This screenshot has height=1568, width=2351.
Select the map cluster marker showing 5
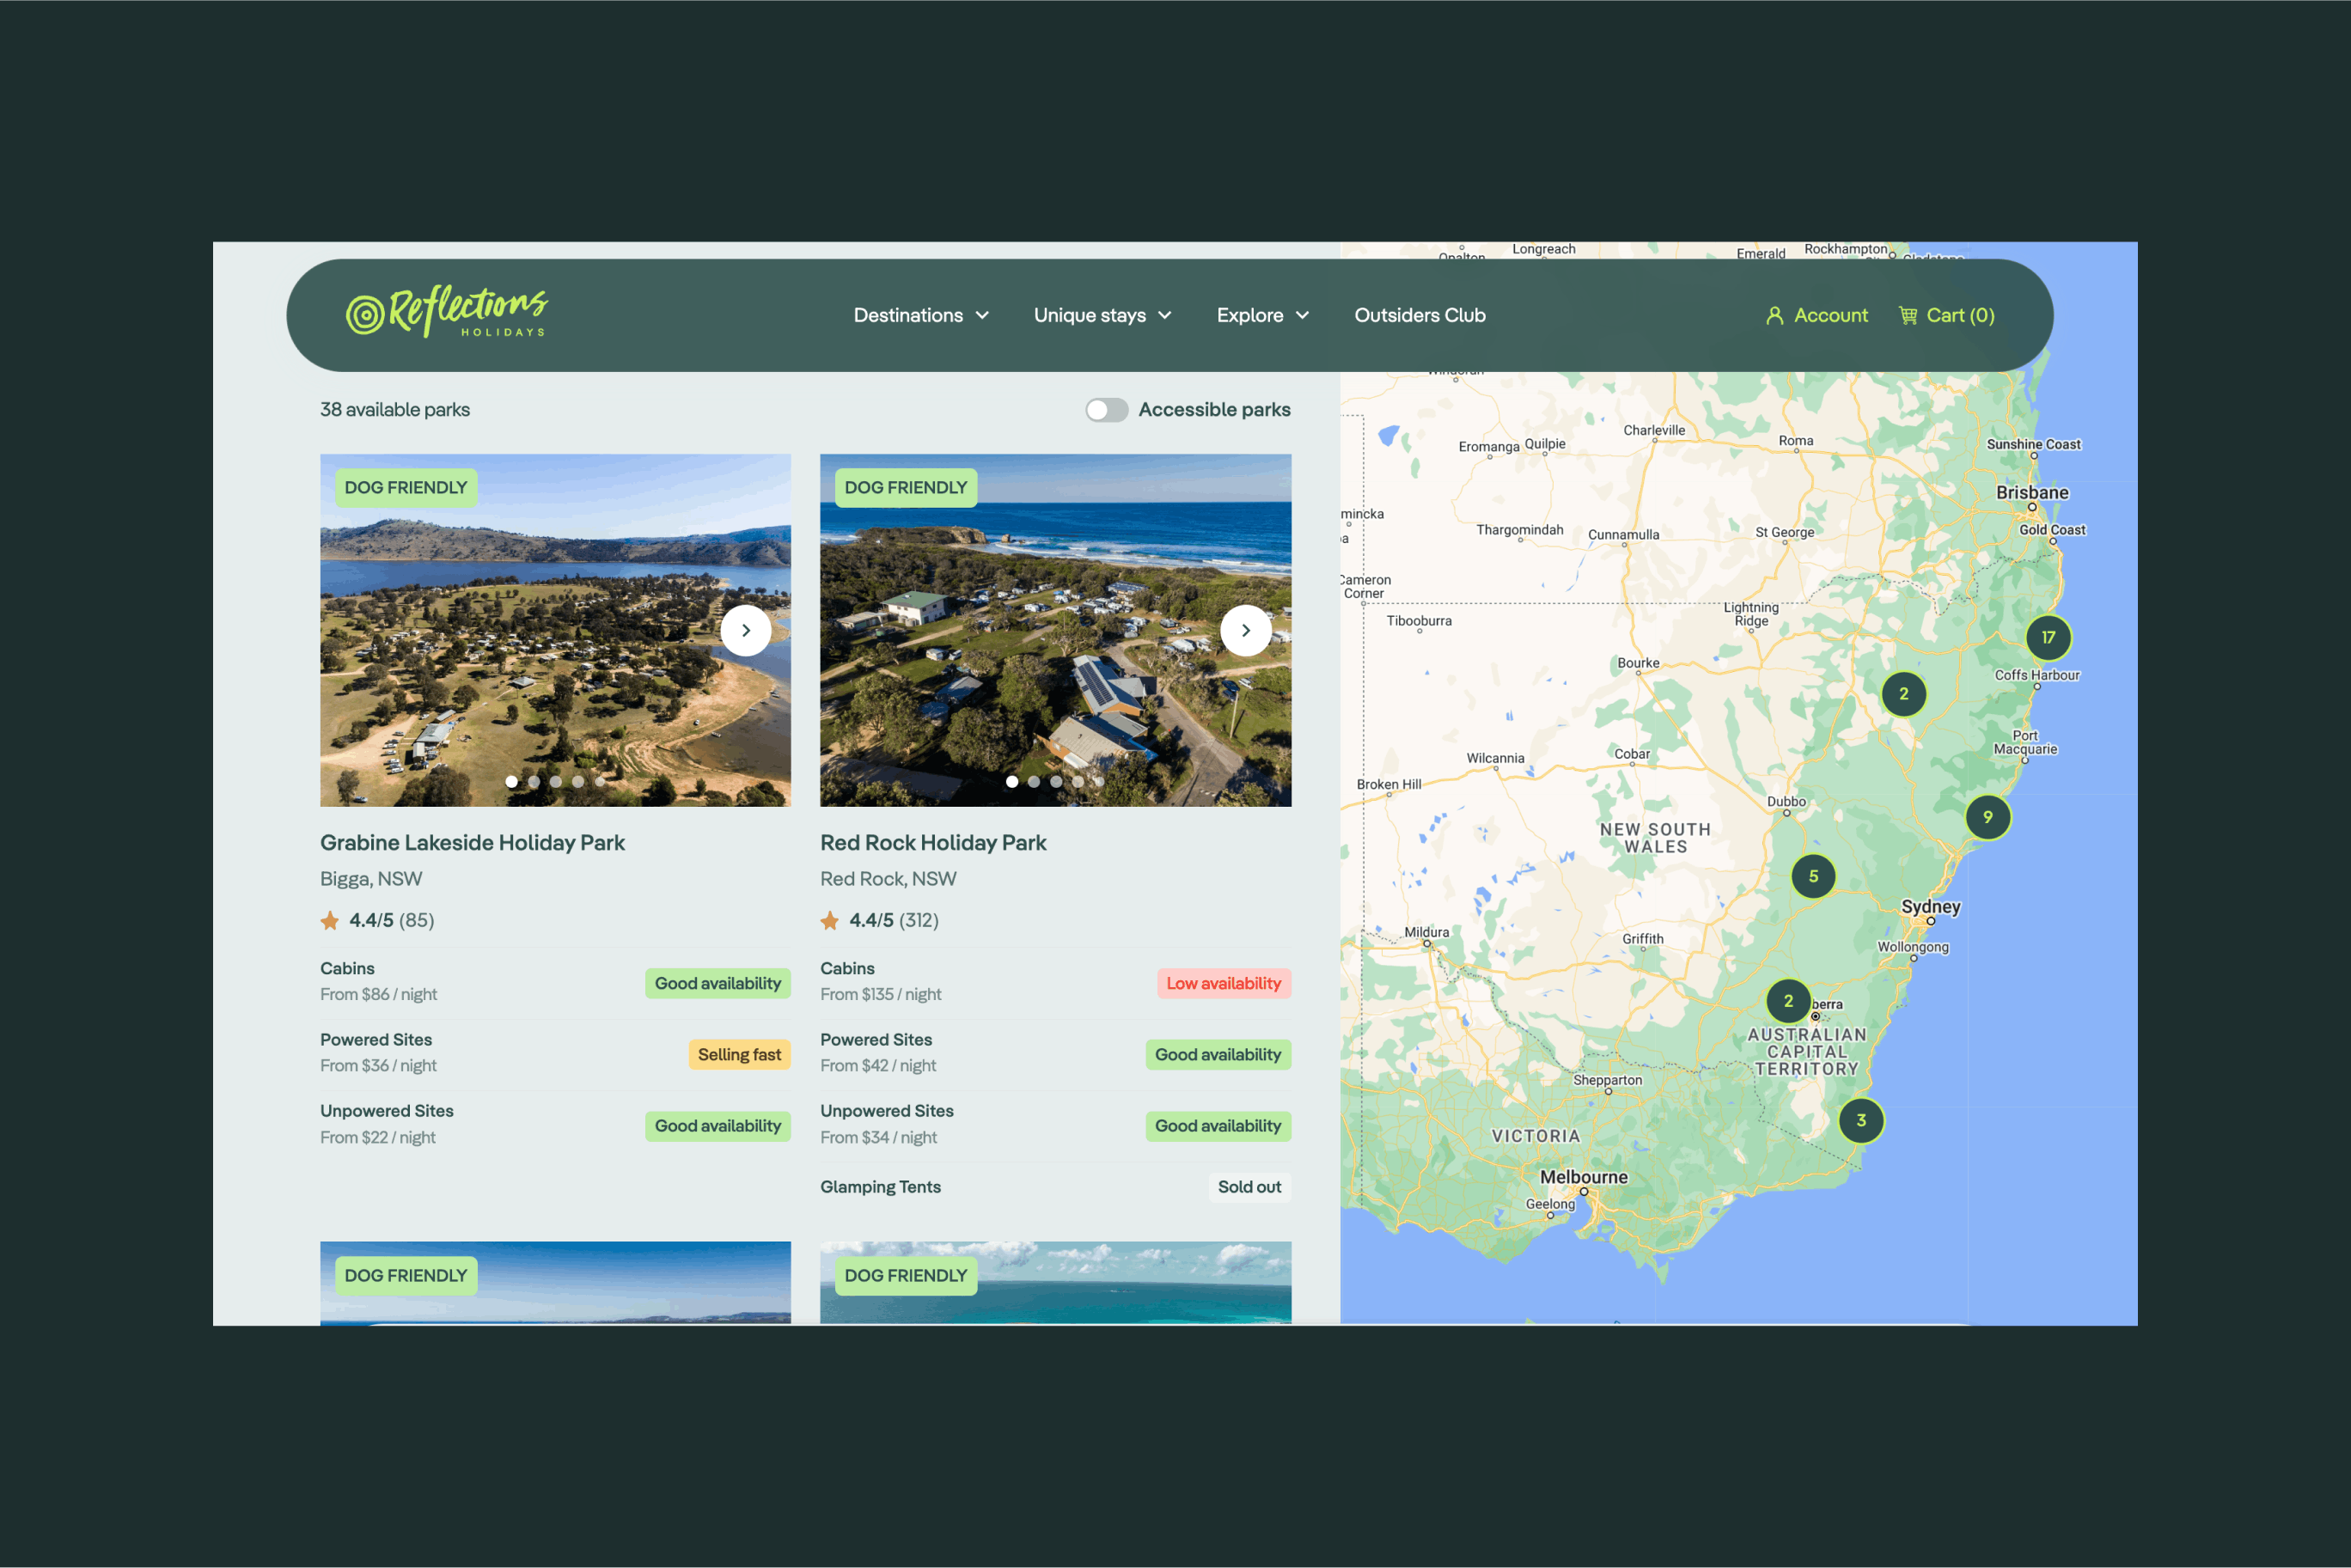(1812, 877)
